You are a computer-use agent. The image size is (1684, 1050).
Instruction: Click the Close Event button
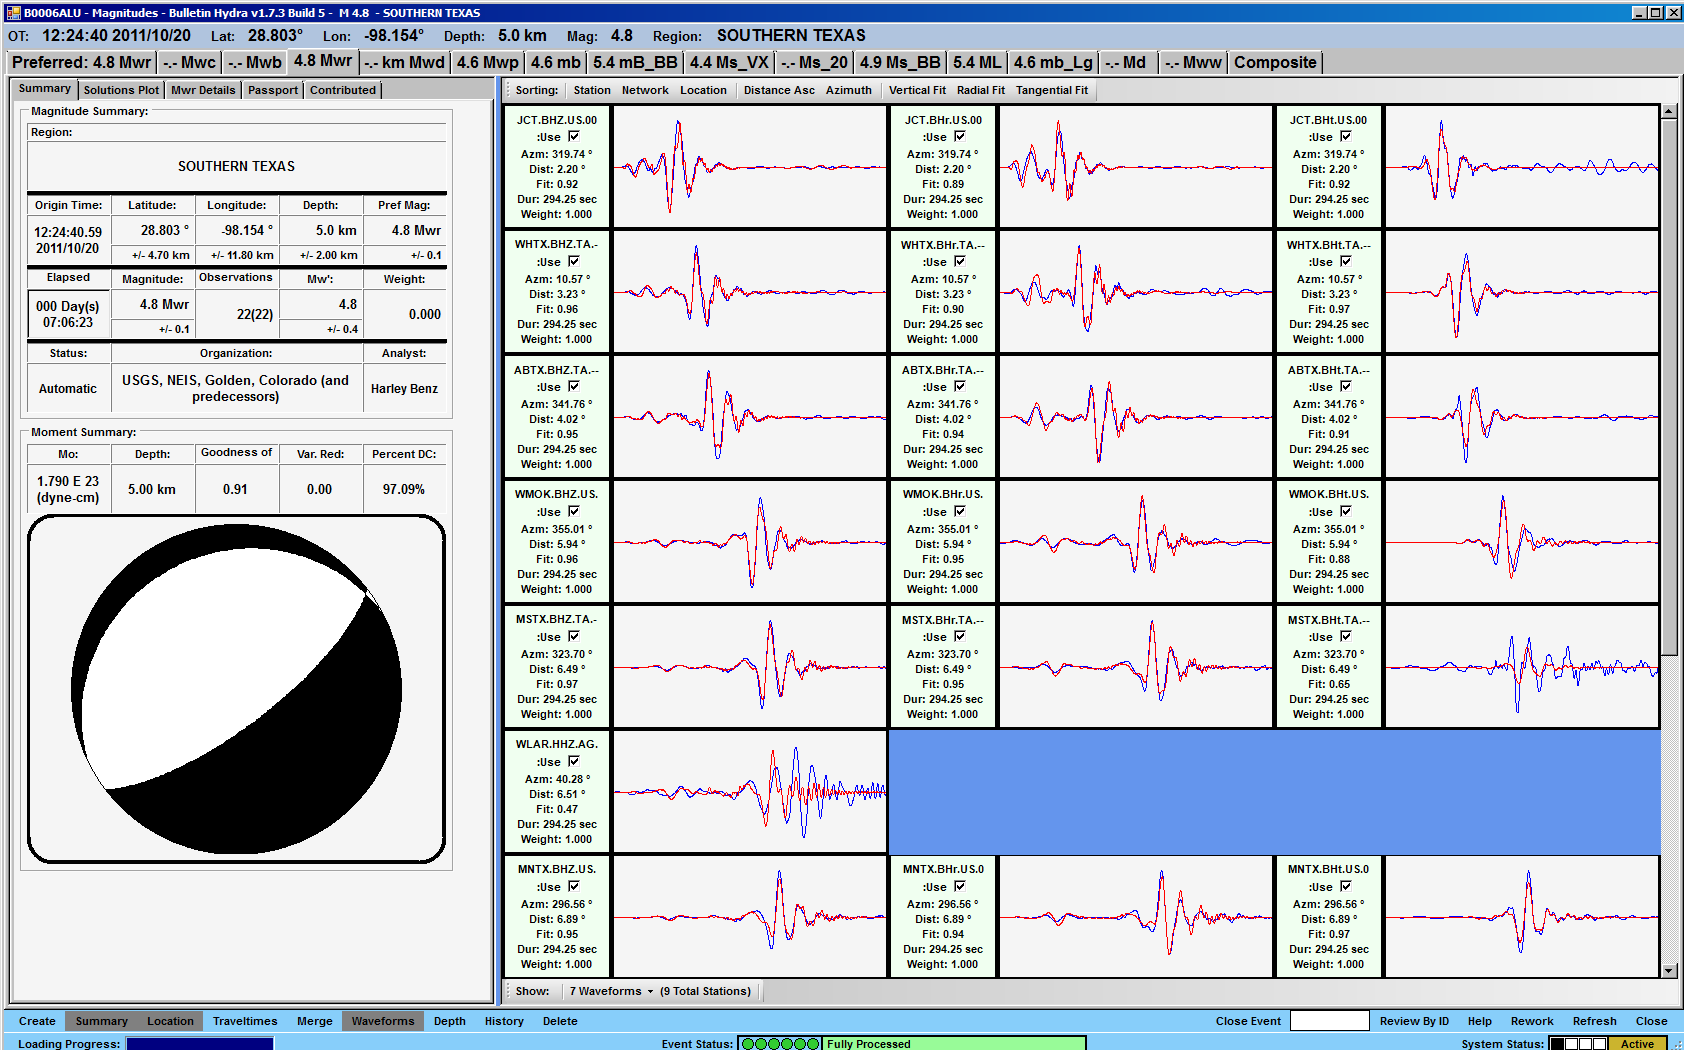tap(1248, 1021)
